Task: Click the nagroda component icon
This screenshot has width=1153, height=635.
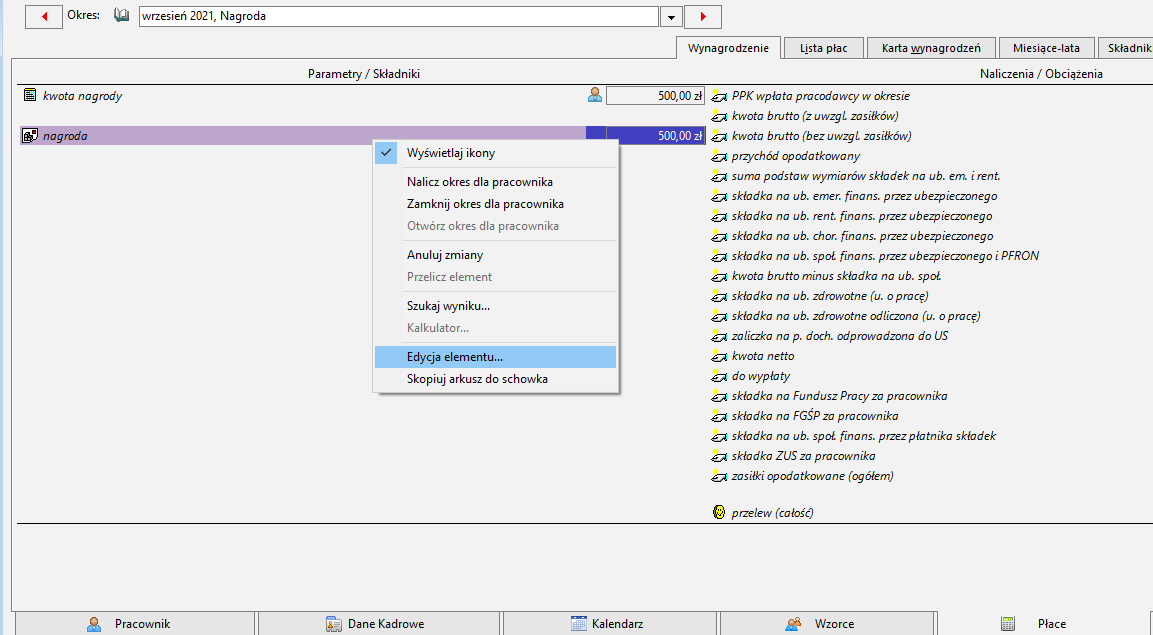Action: click(30, 135)
